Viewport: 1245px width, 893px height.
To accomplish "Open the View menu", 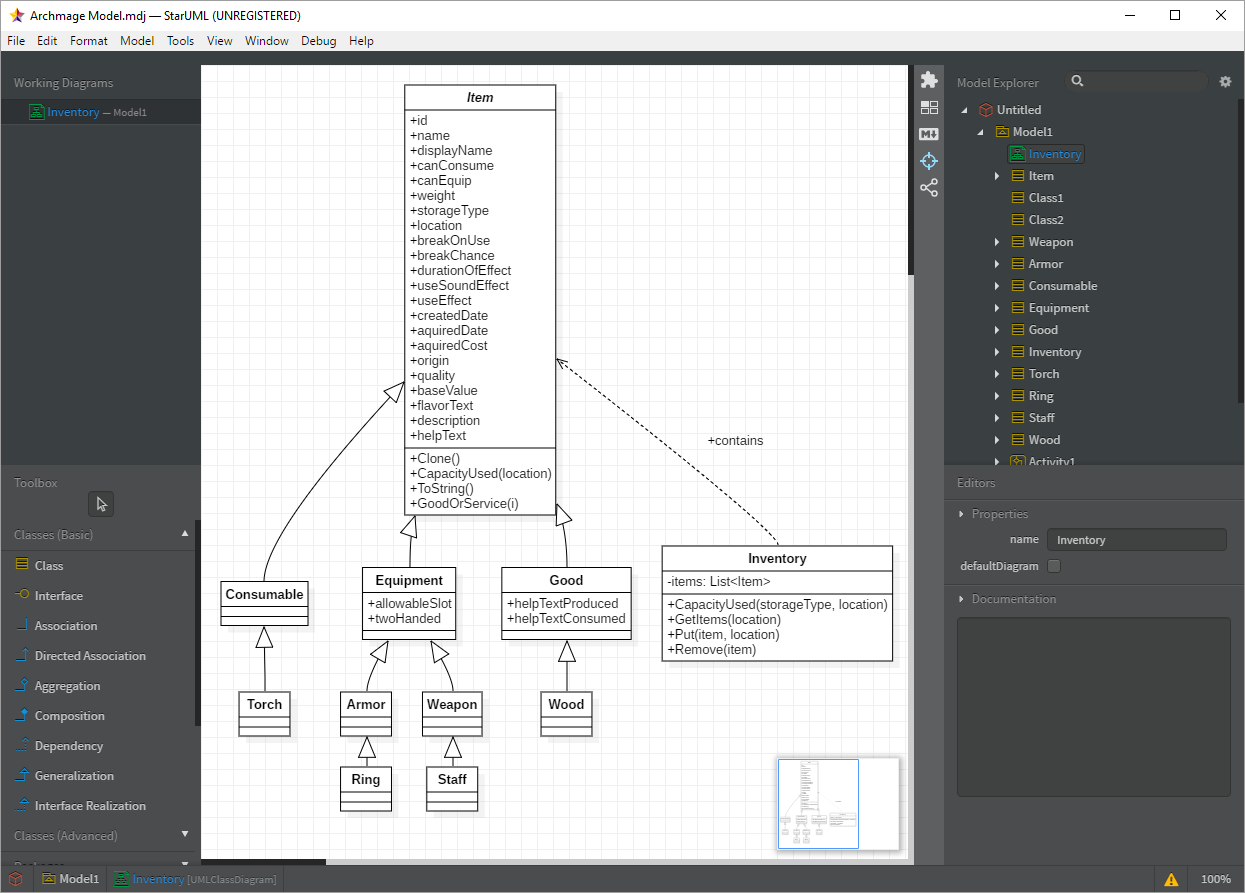I will 220,41.
